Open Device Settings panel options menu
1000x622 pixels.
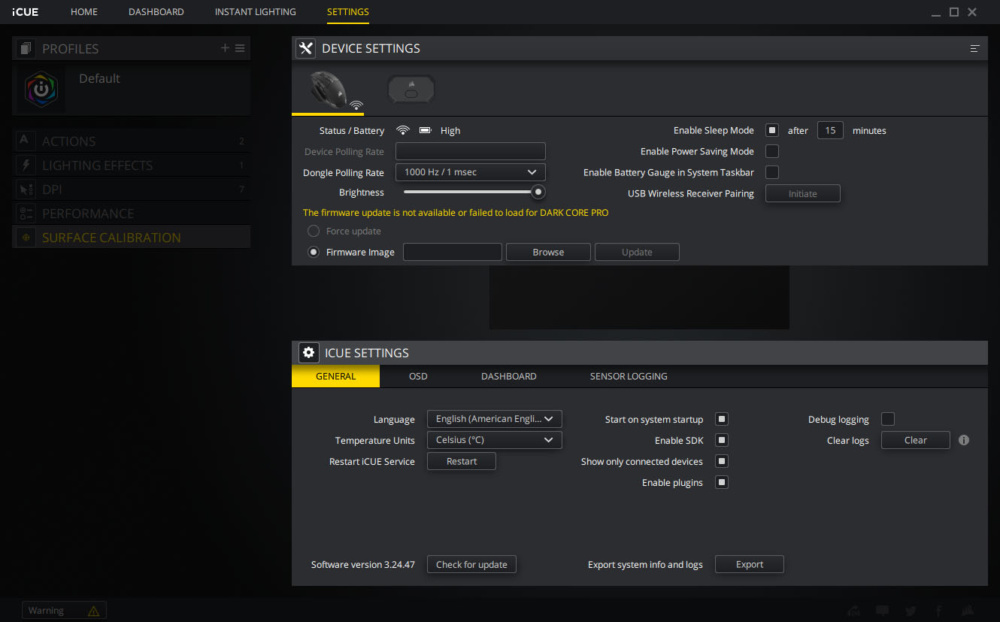[974, 48]
